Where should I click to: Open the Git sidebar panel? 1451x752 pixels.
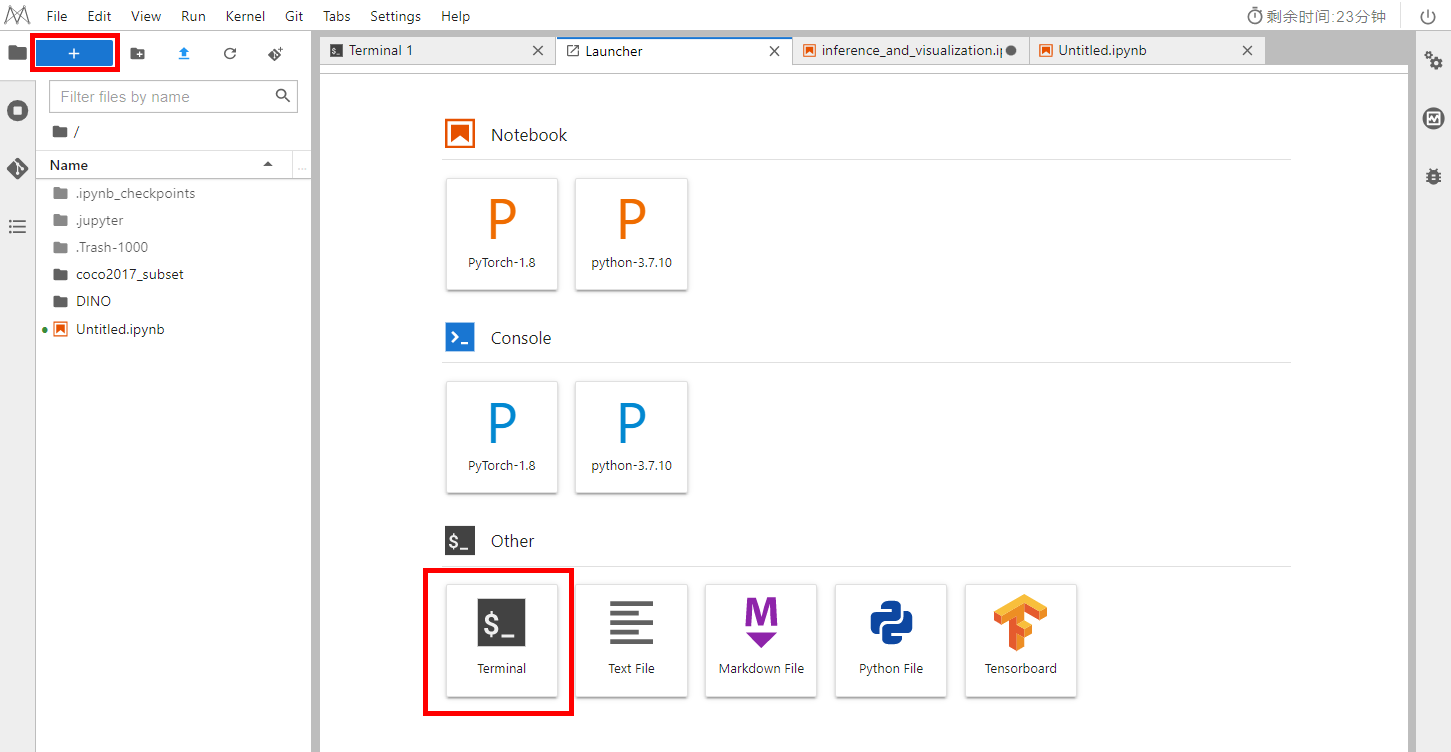17,168
